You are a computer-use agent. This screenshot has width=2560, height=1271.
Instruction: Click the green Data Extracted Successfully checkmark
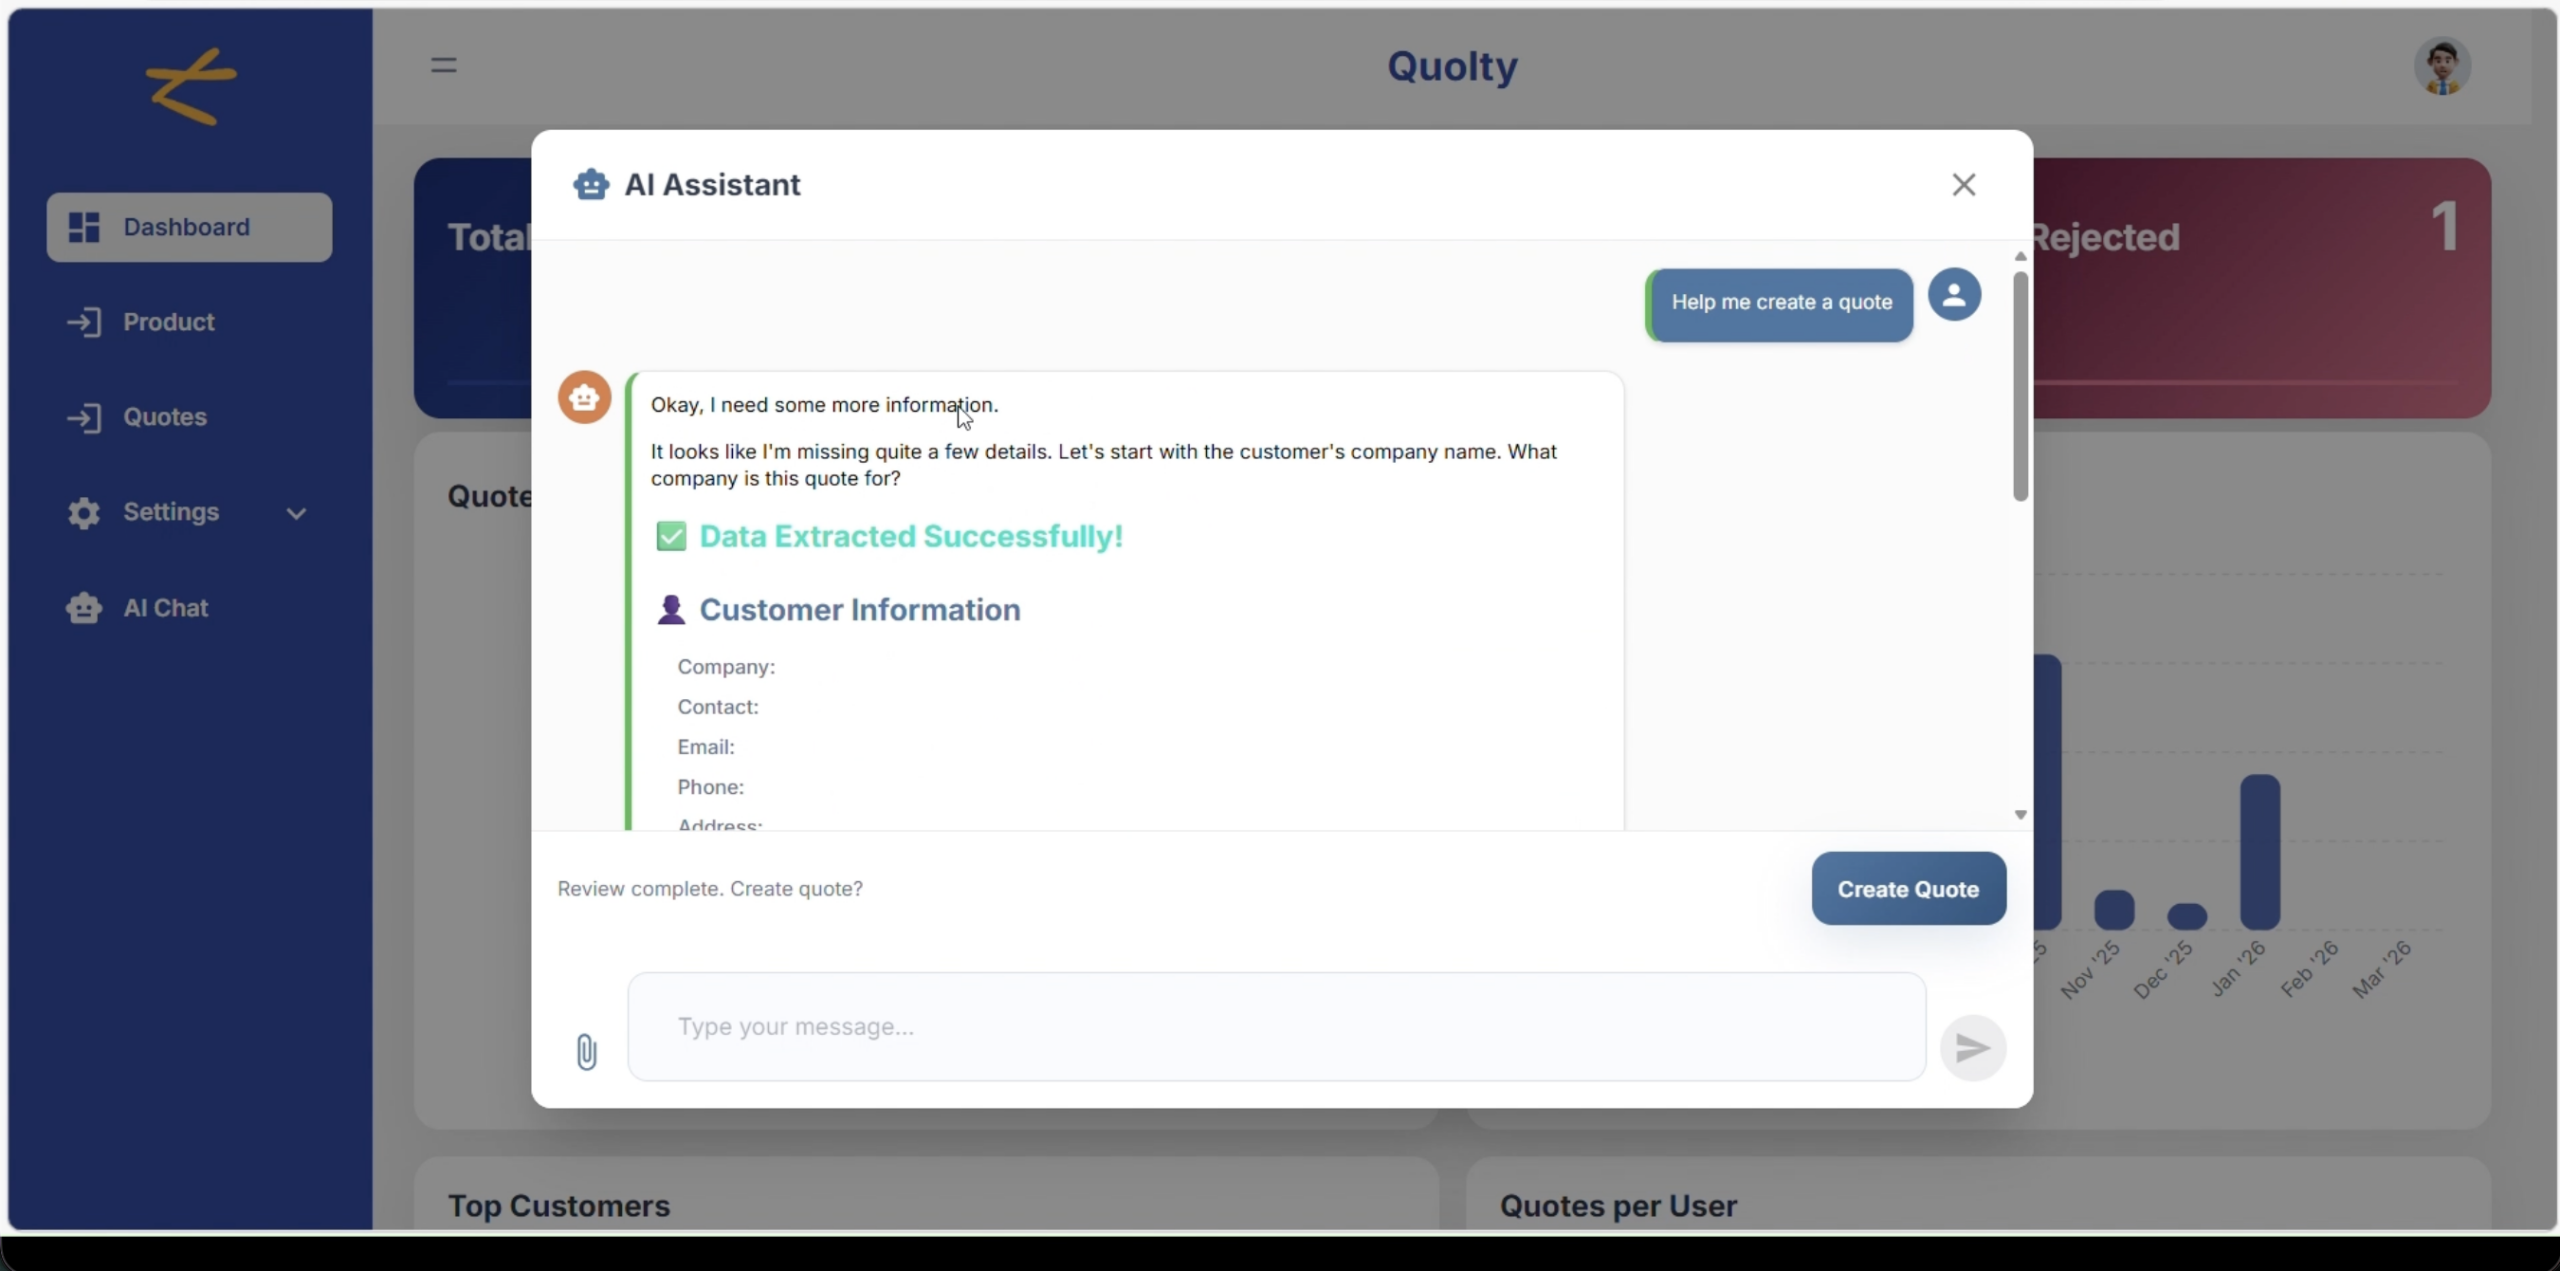pyautogui.click(x=670, y=536)
